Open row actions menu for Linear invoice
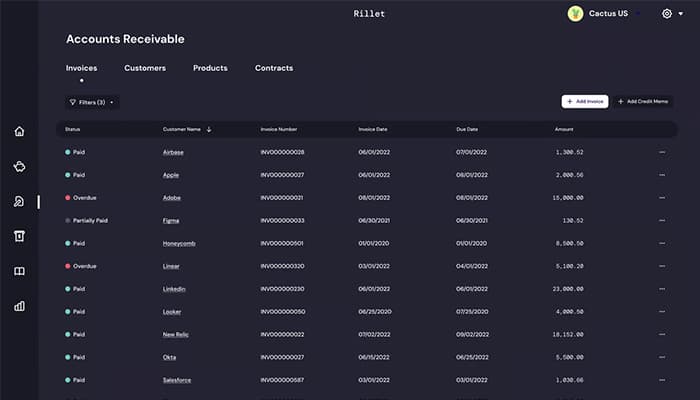This screenshot has height=400, width=700. point(662,266)
